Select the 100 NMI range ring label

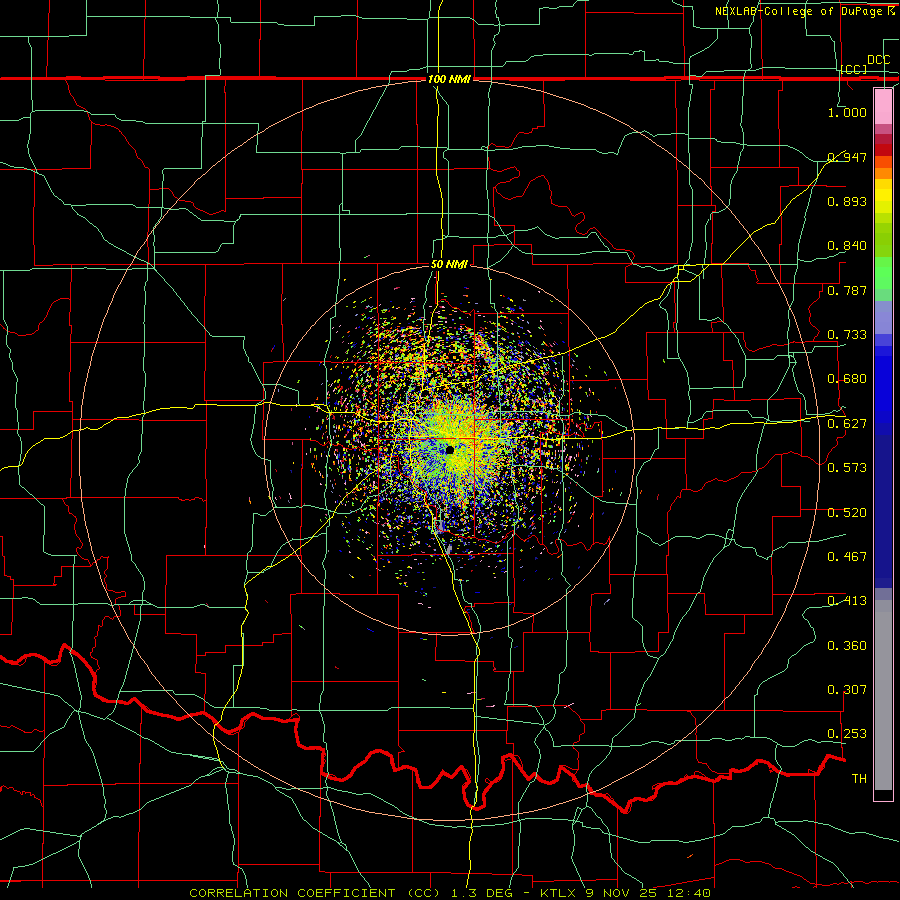click(449, 79)
